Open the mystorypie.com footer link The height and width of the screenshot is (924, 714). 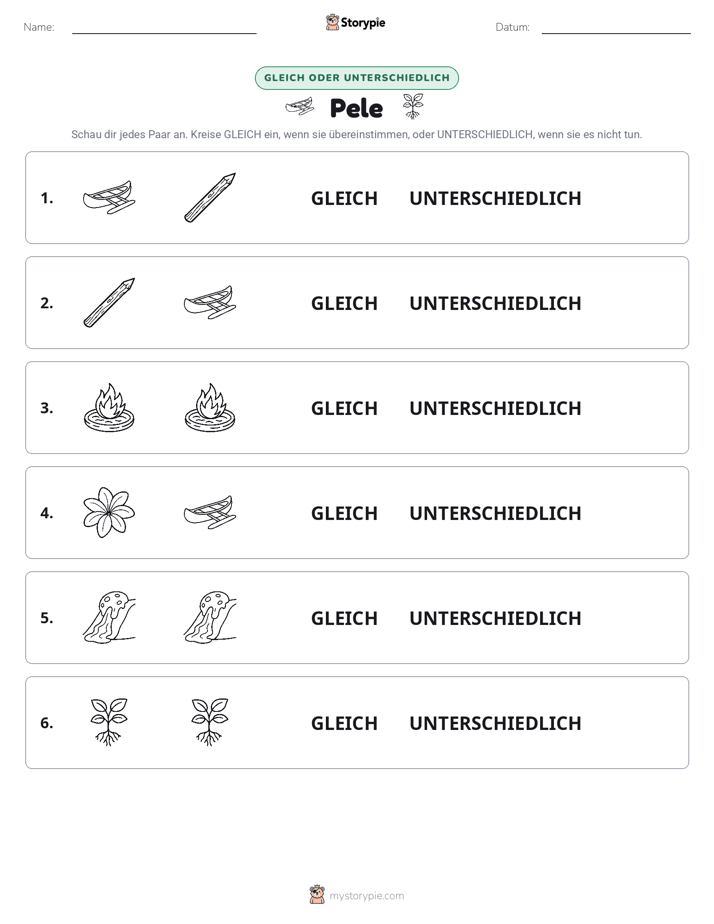tap(366, 896)
